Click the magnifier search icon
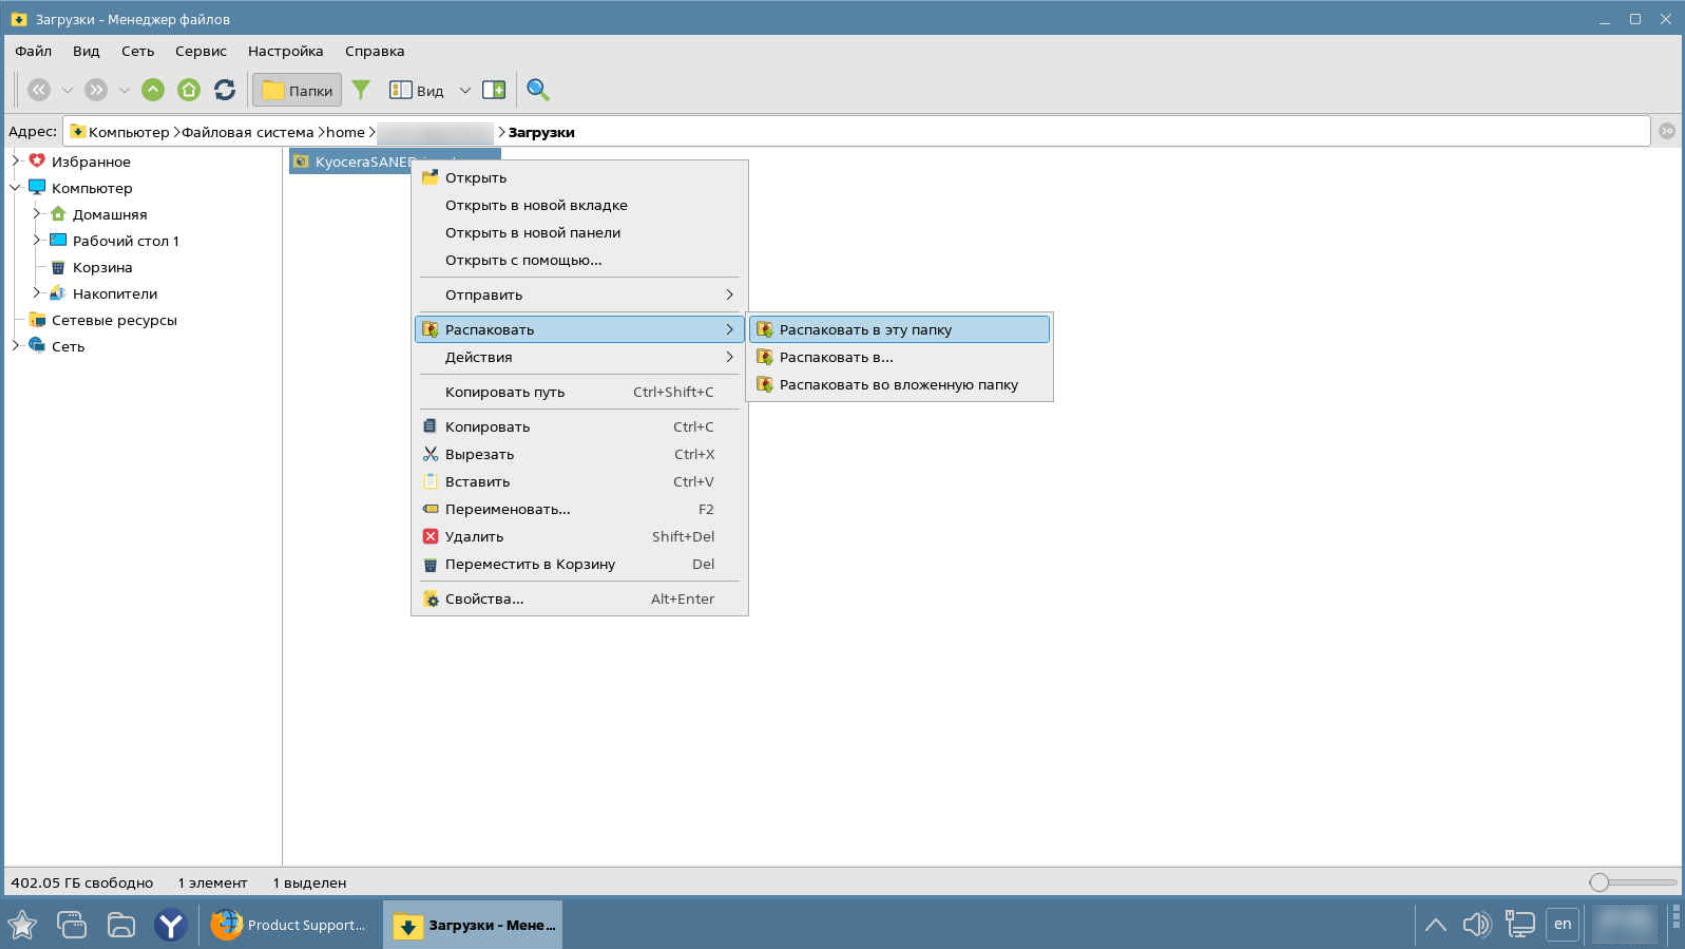 point(538,90)
